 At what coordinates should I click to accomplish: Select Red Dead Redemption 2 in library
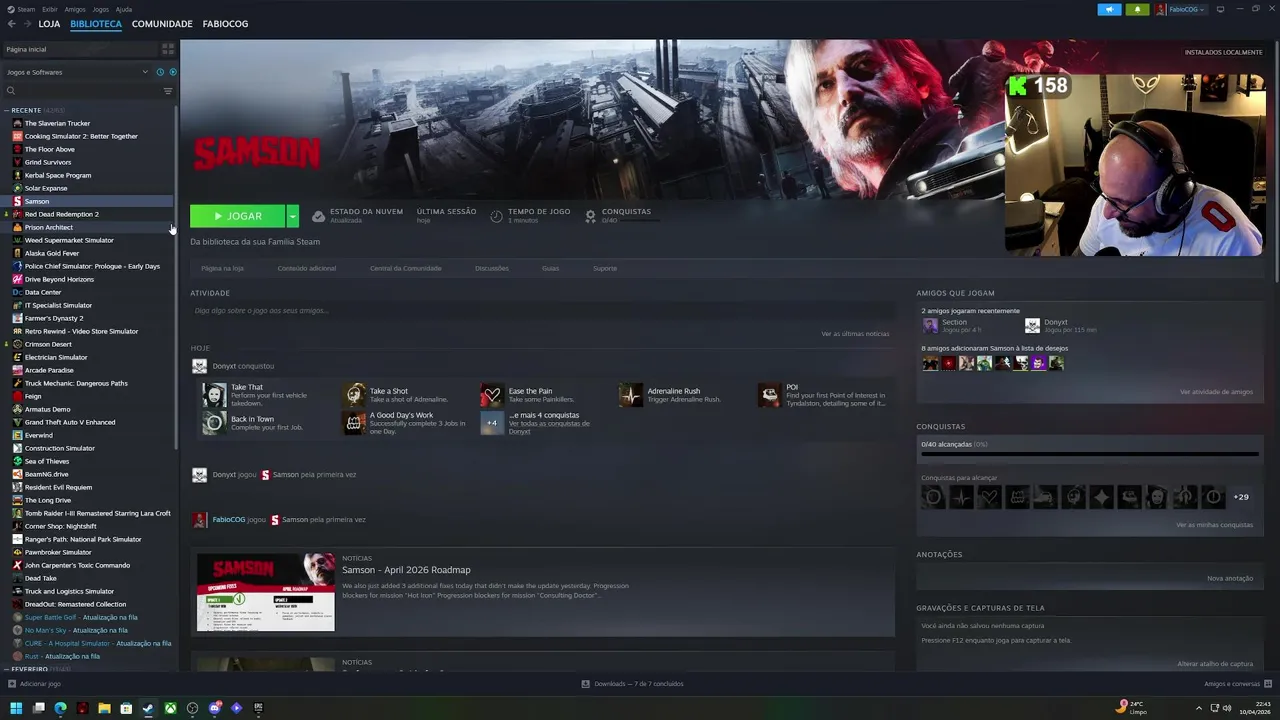point(61,214)
